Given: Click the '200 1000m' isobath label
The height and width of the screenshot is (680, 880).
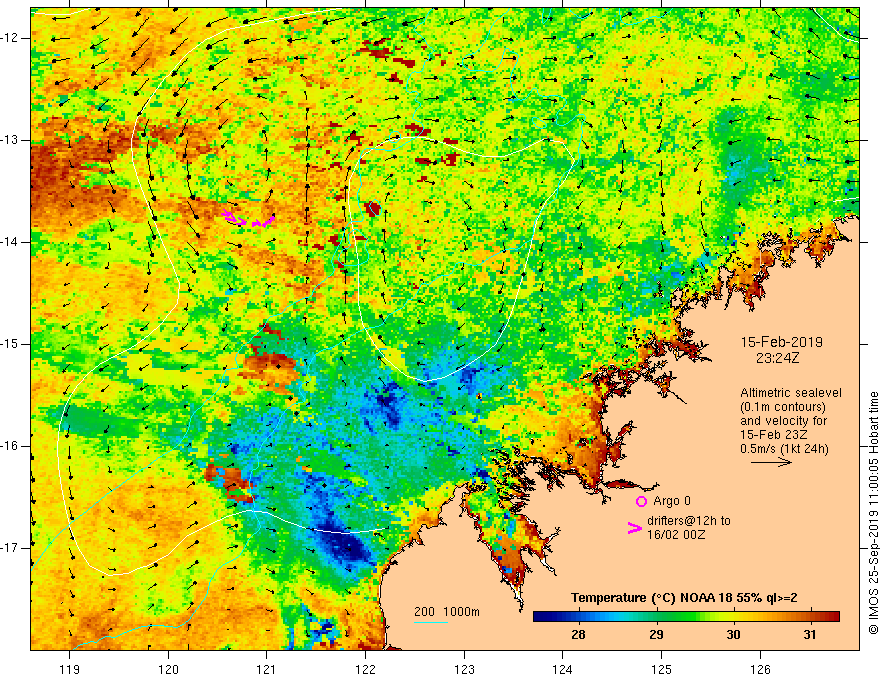Looking at the screenshot, I should pos(447,612).
